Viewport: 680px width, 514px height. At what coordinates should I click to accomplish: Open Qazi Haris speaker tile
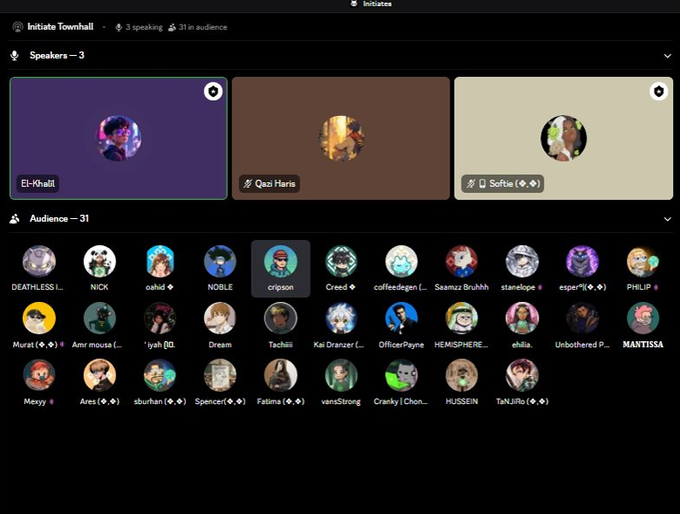tap(341, 138)
